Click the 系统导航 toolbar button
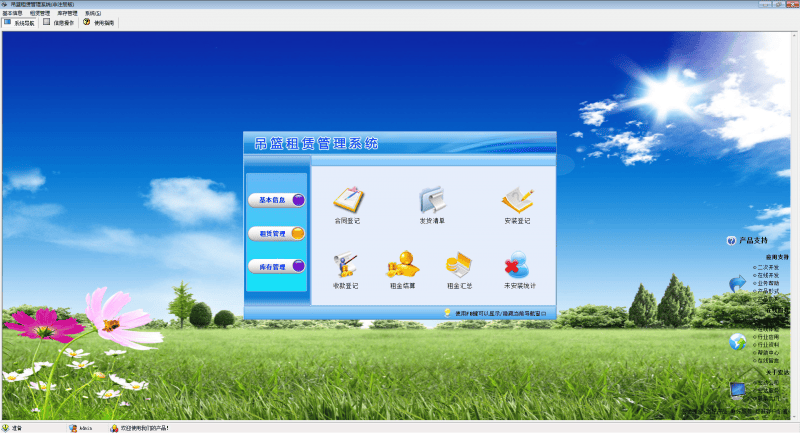Screen dimensions: 800x433 click(x=20, y=22)
